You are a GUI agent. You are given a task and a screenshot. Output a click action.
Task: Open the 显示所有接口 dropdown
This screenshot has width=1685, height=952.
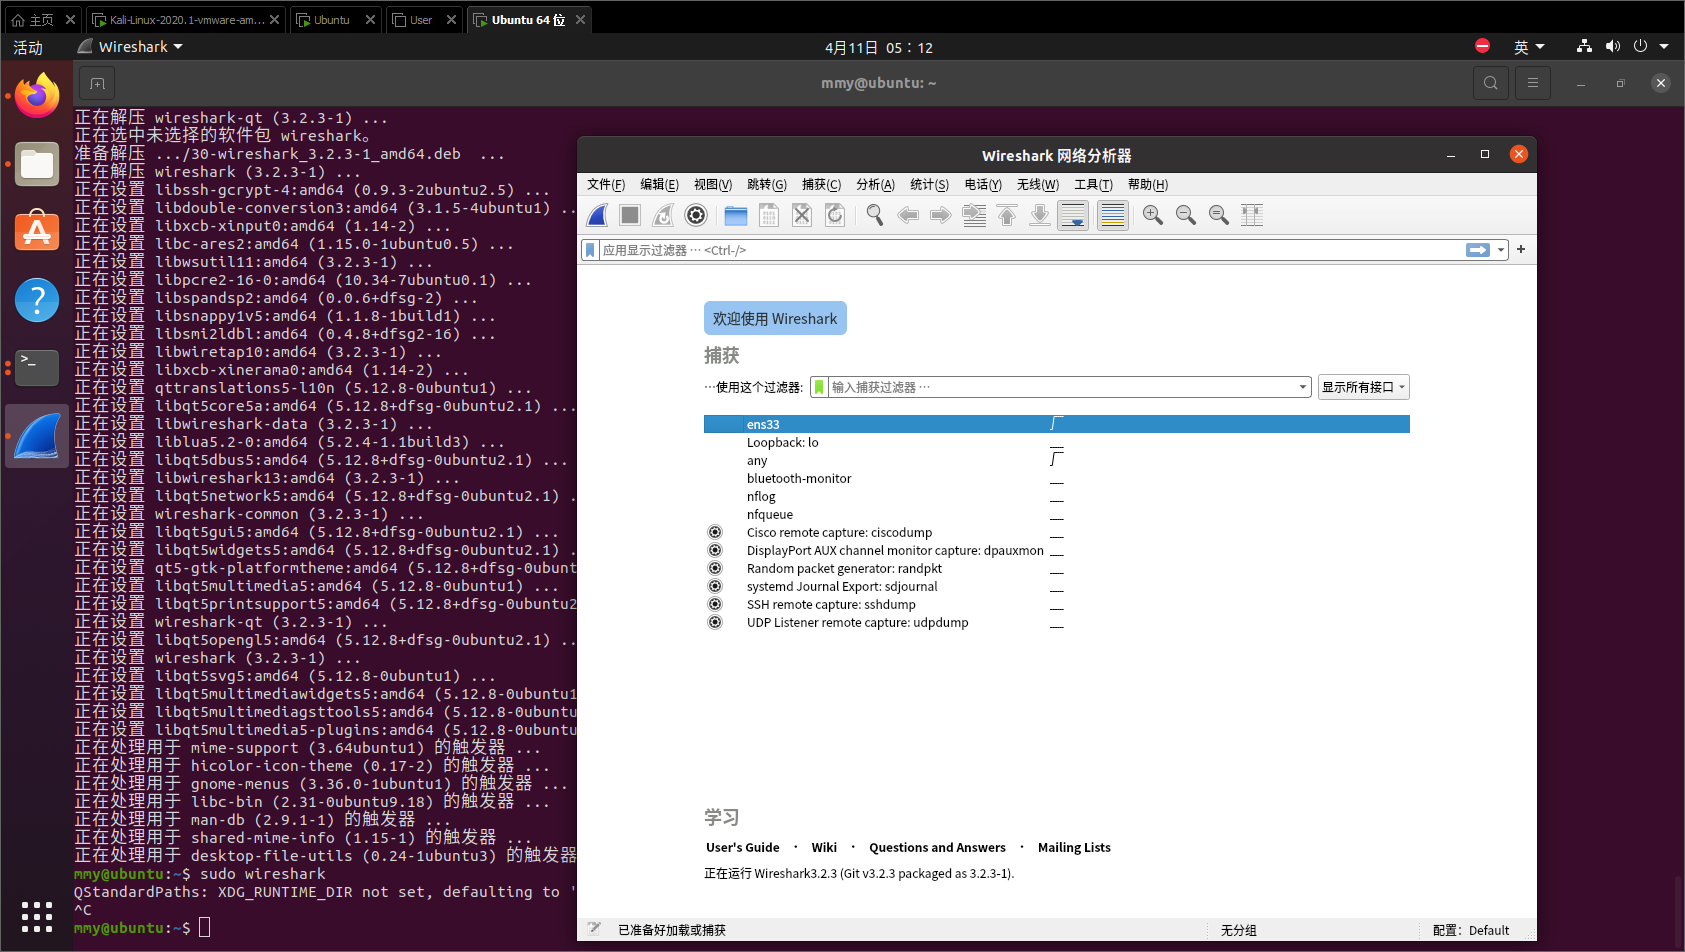[1364, 387]
